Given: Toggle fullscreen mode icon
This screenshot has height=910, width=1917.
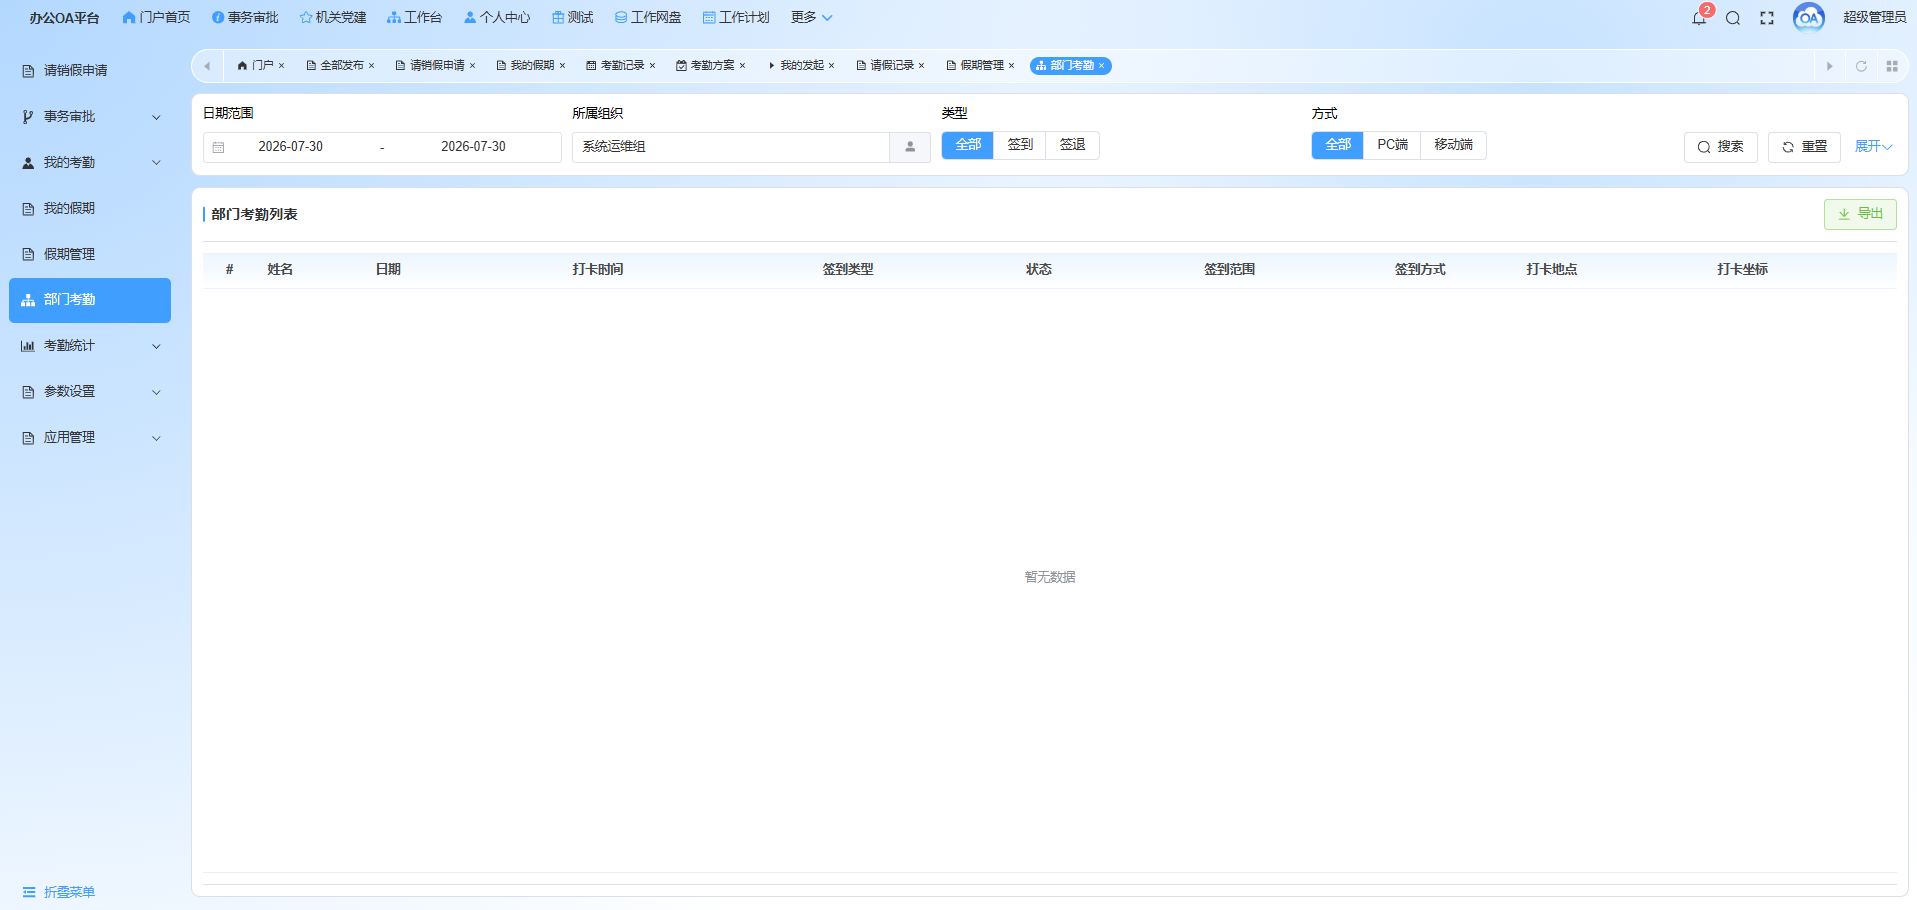Looking at the screenshot, I should click(1767, 18).
